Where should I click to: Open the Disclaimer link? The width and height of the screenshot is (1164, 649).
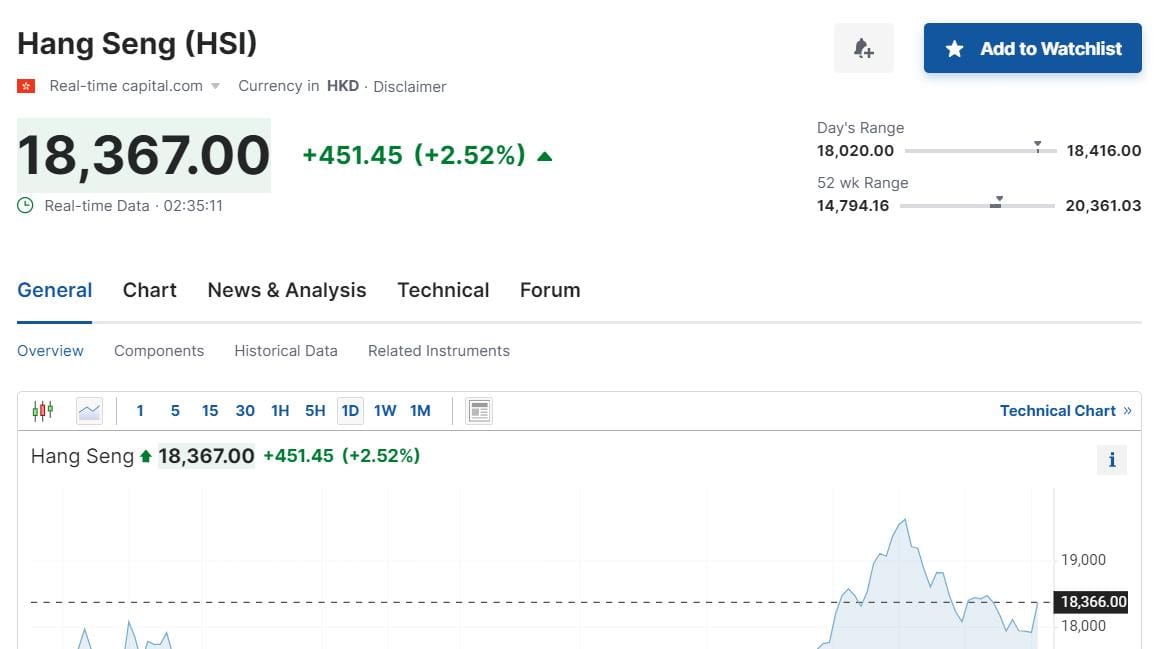pos(410,86)
